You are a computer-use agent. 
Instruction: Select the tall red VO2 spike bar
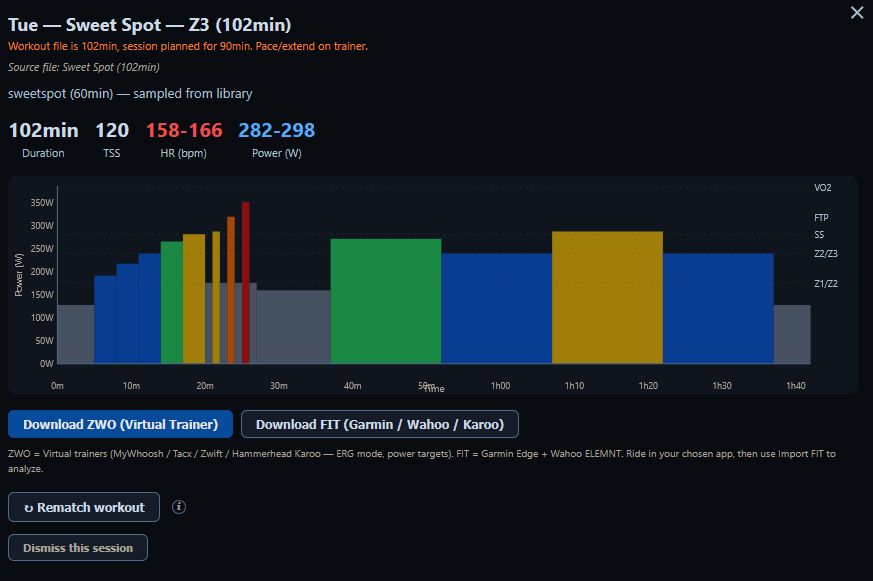tap(246, 283)
